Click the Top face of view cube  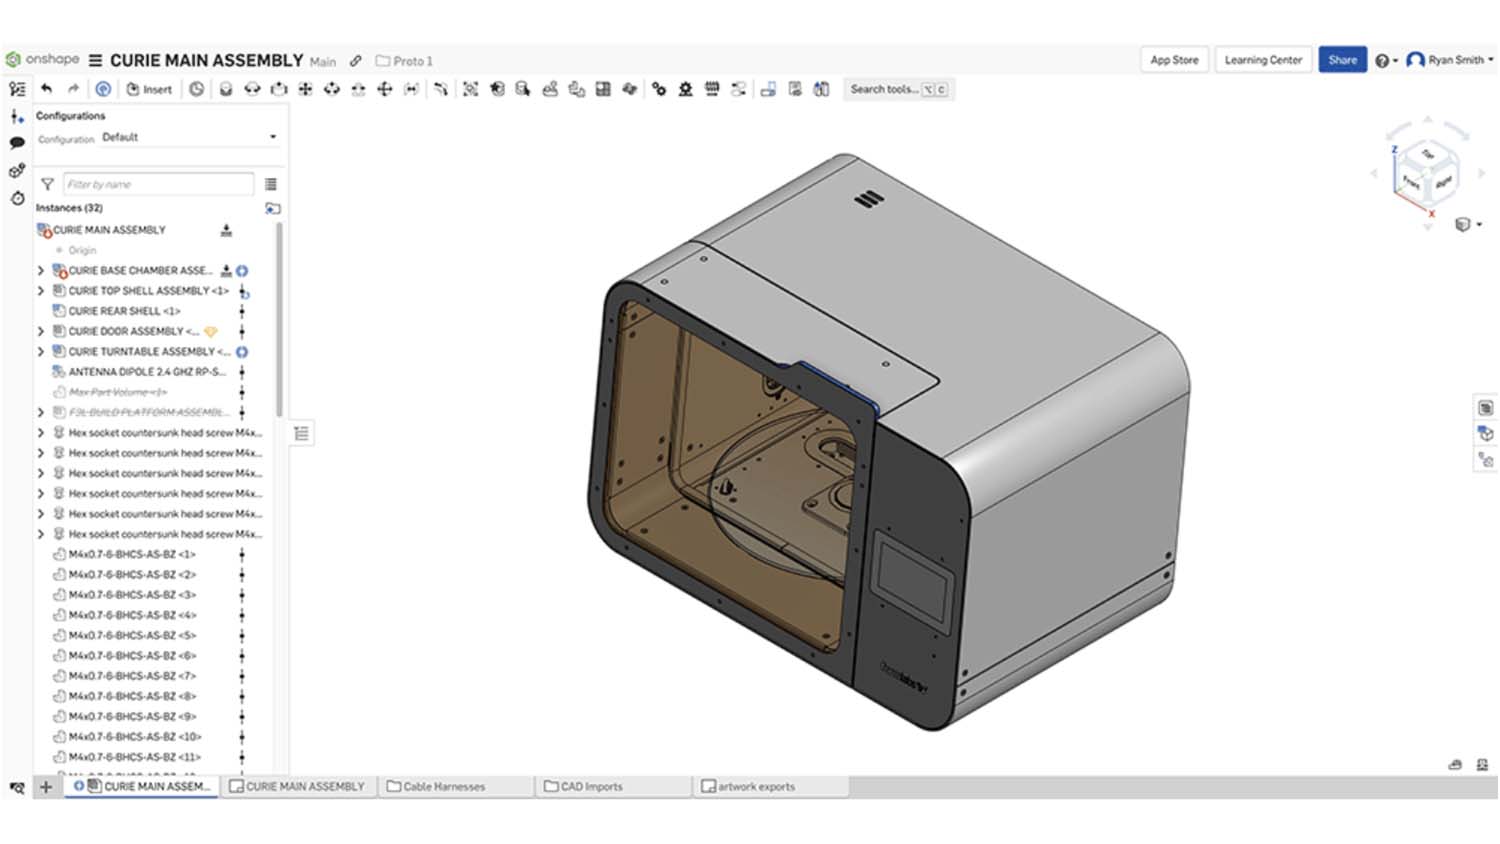tap(1428, 154)
